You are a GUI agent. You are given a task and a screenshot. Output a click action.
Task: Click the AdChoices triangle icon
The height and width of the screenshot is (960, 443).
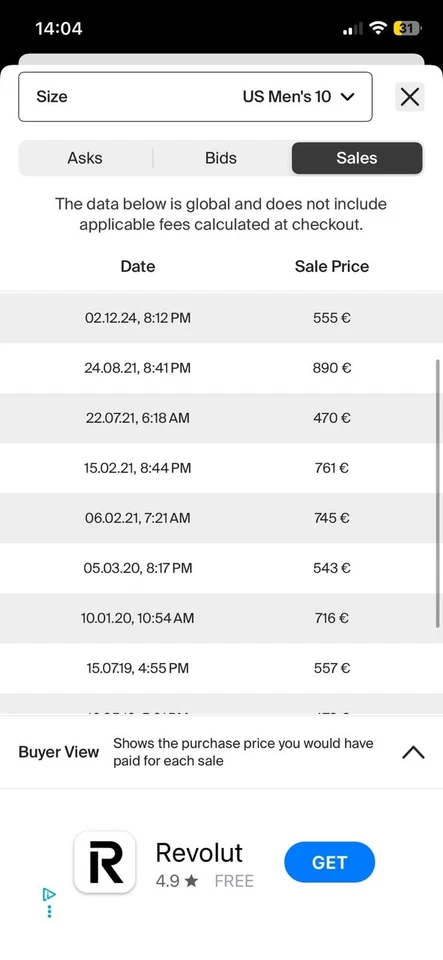click(x=49, y=895)
